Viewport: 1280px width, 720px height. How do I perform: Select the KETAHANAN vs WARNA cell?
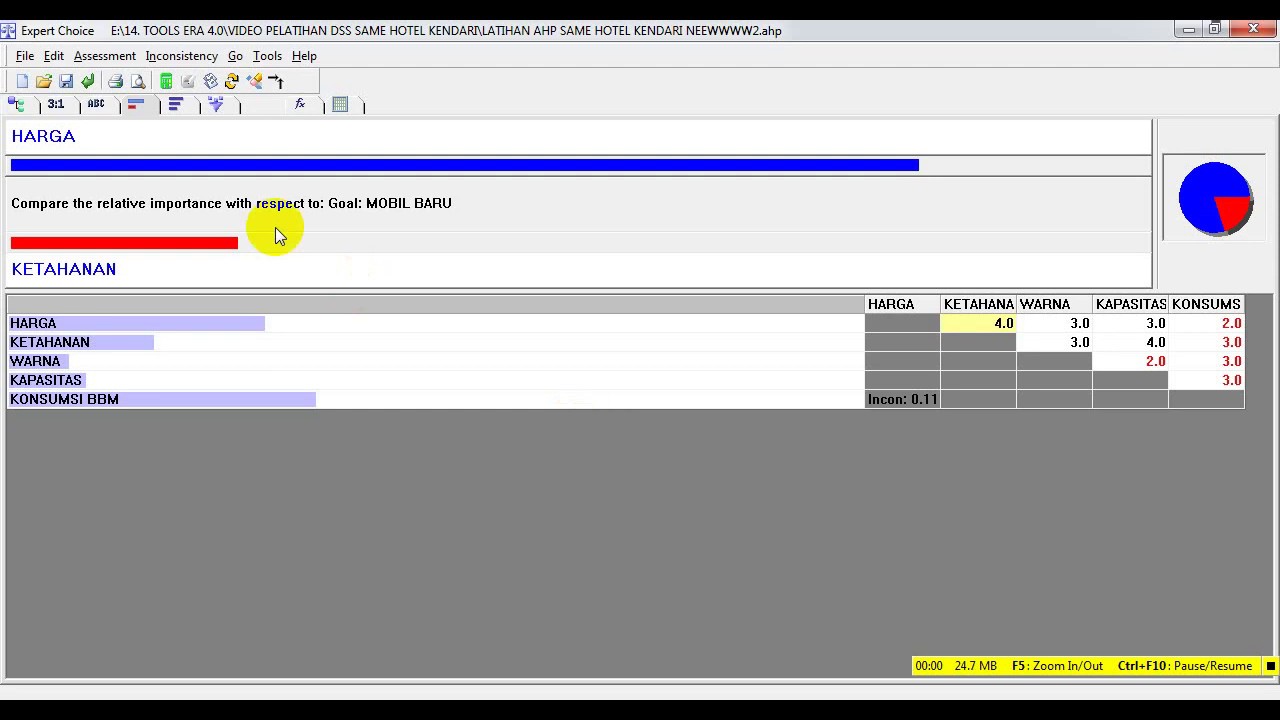[1054, 342]
